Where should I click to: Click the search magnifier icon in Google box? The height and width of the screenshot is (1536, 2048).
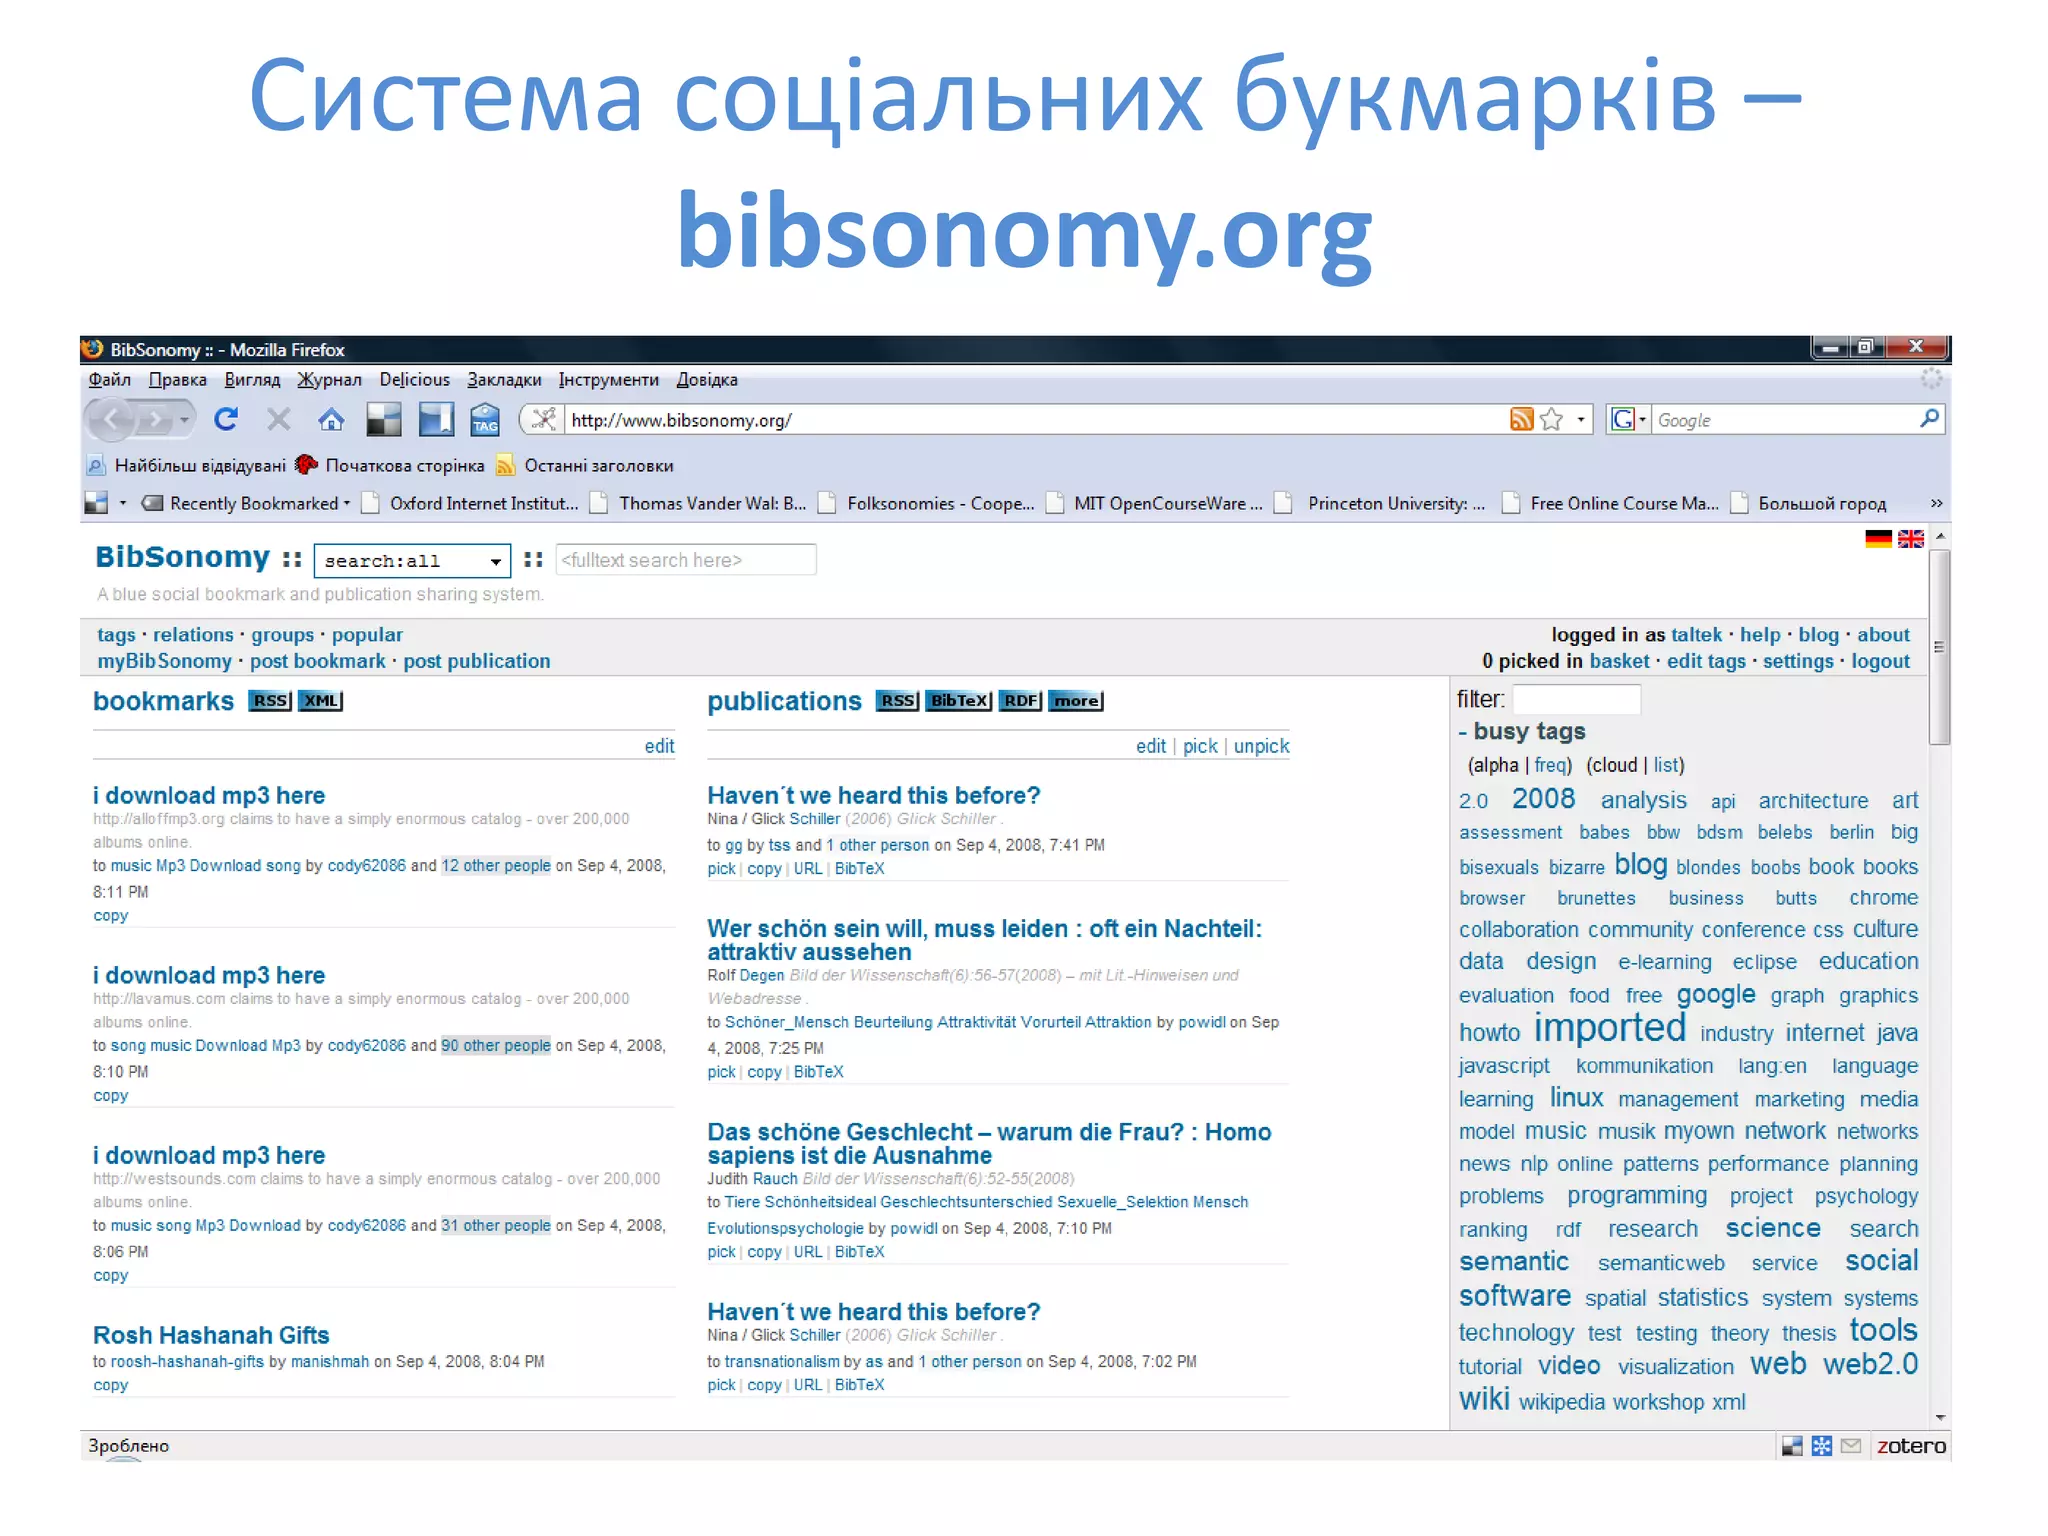pyautogui.click(x=1929, y=418)
